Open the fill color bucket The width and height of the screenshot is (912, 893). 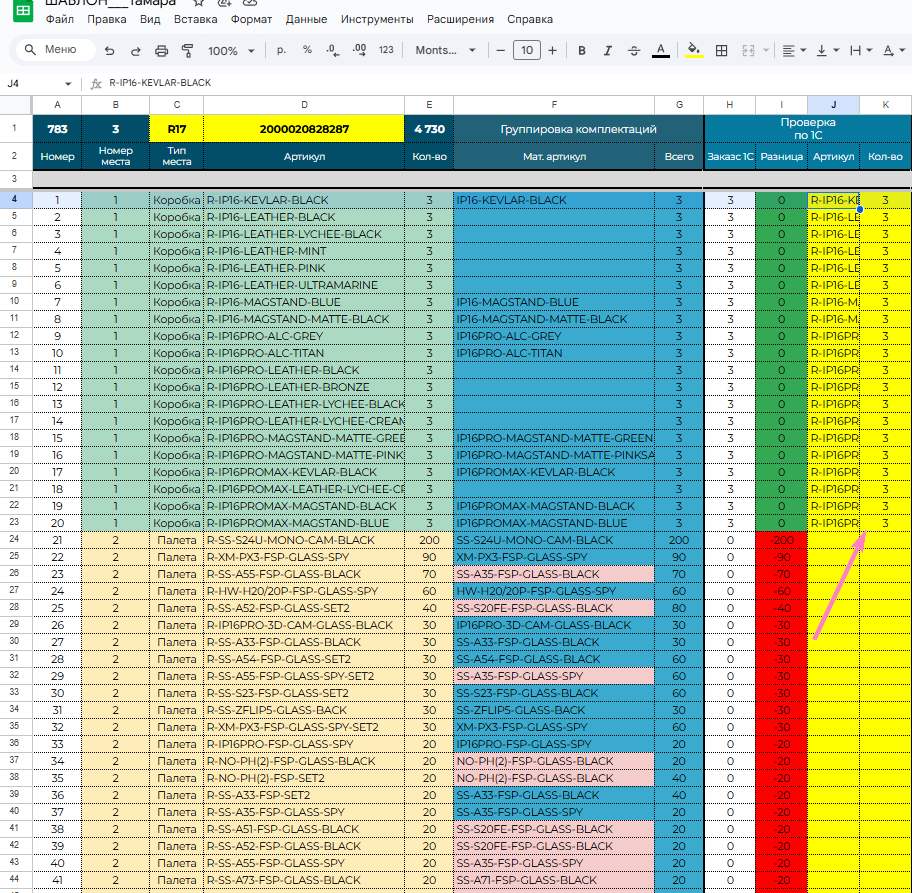pyautogui.click(x=694, y=51)
